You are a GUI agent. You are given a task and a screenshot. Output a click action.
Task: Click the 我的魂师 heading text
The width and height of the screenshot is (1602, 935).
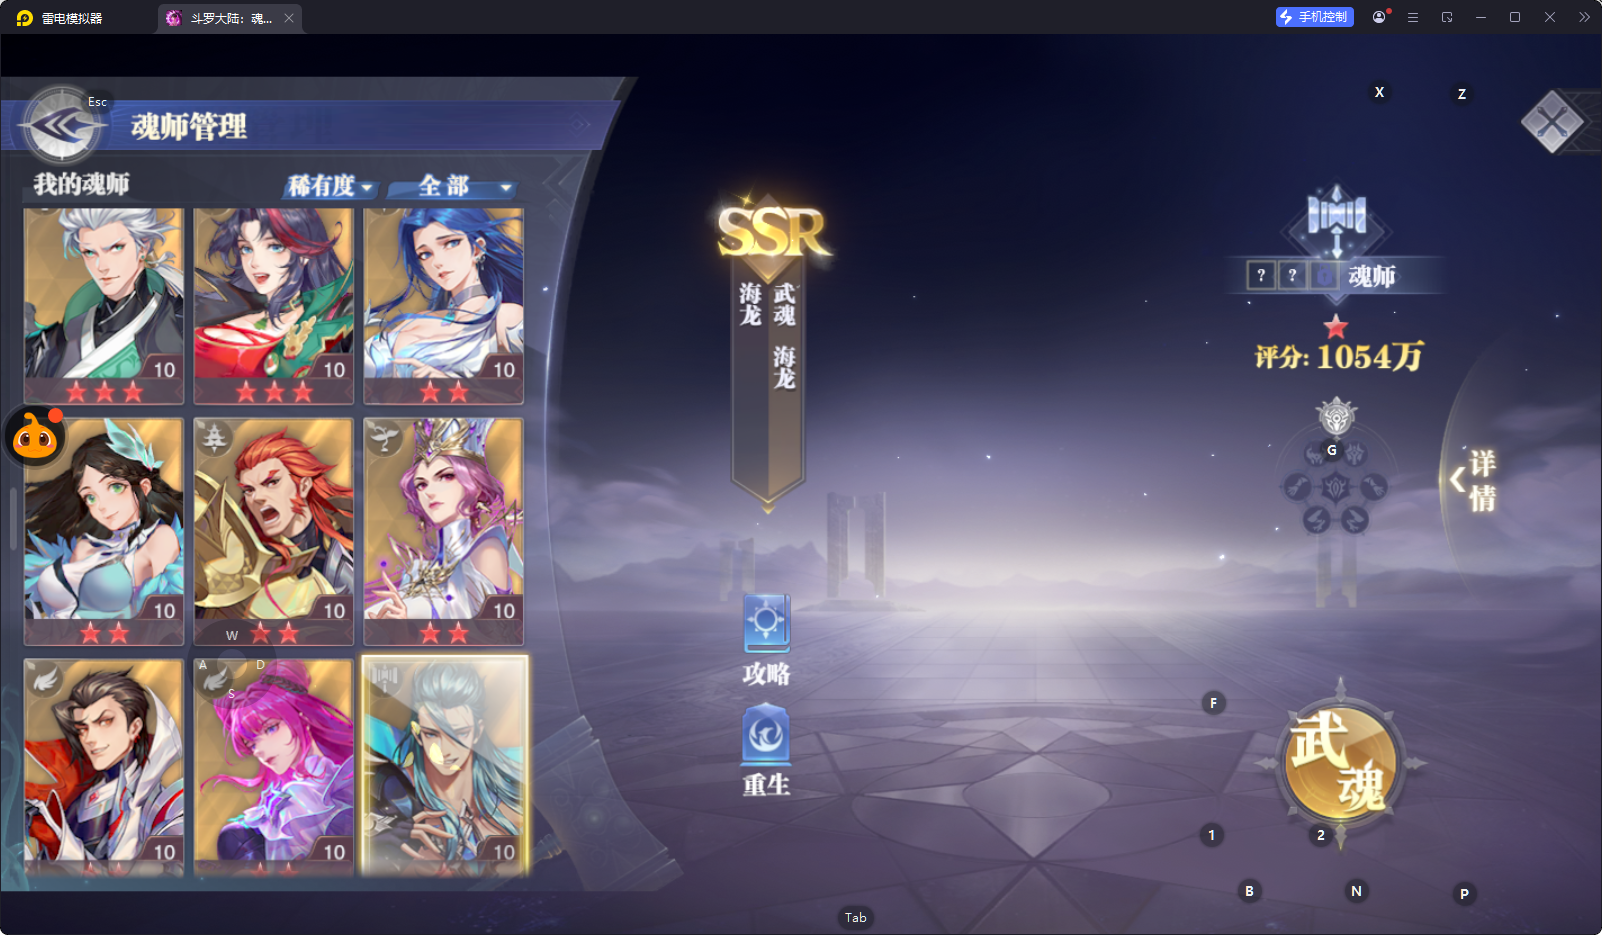(81, 184)
